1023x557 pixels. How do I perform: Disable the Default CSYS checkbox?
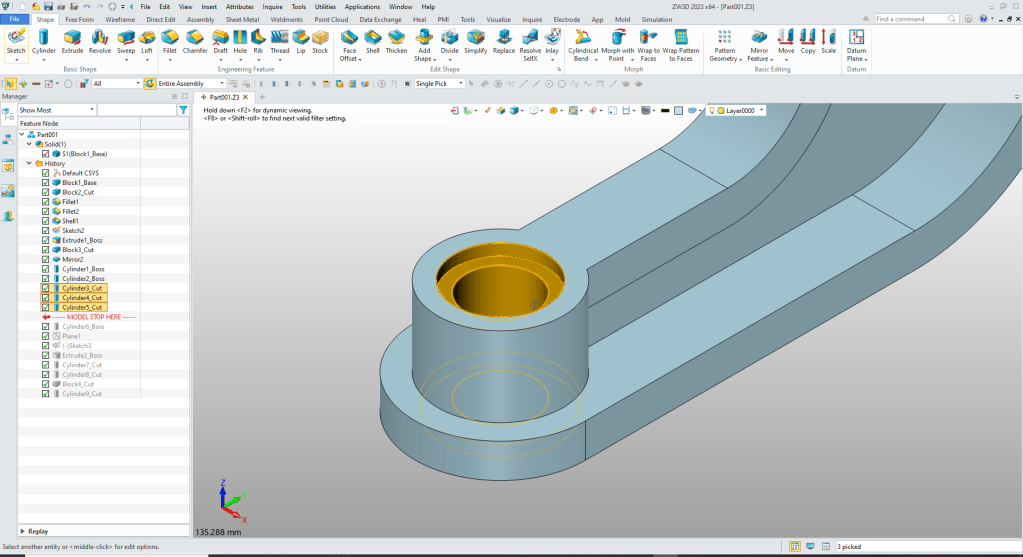click(x=46, y=173)
